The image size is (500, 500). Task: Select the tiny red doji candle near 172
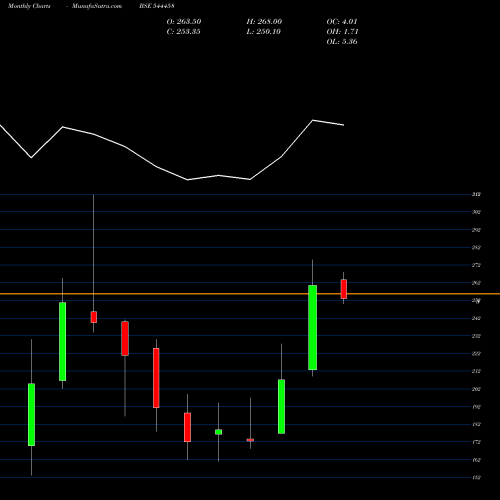pos(250,440)
